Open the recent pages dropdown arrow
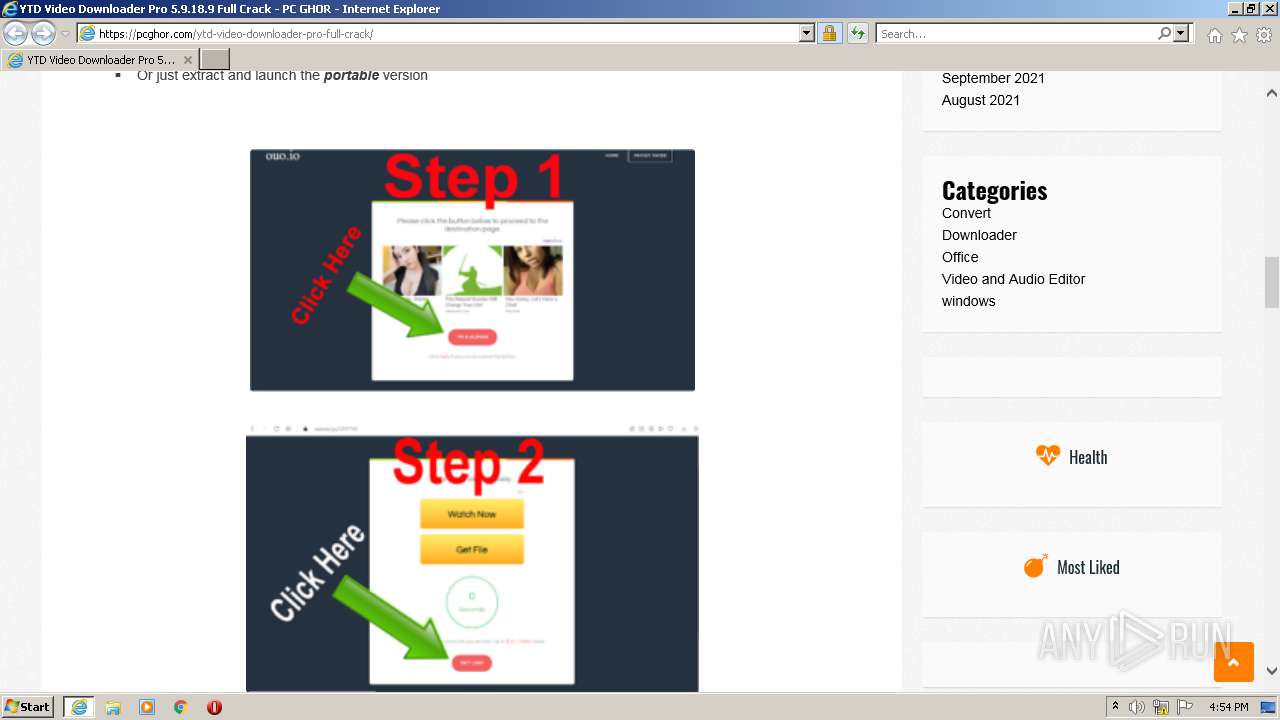The width and height of the screenshot is (1280, 720). pos(65,33)
